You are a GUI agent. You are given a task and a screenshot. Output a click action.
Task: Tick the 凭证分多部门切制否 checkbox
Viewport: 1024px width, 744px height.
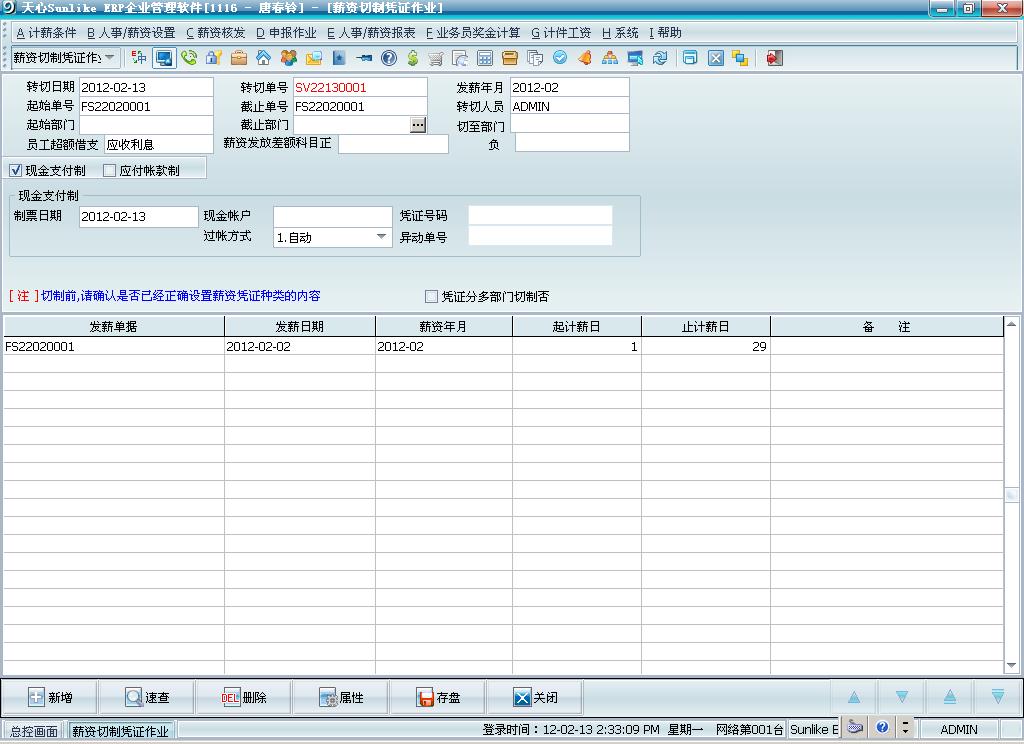click(x=431, y=297)
